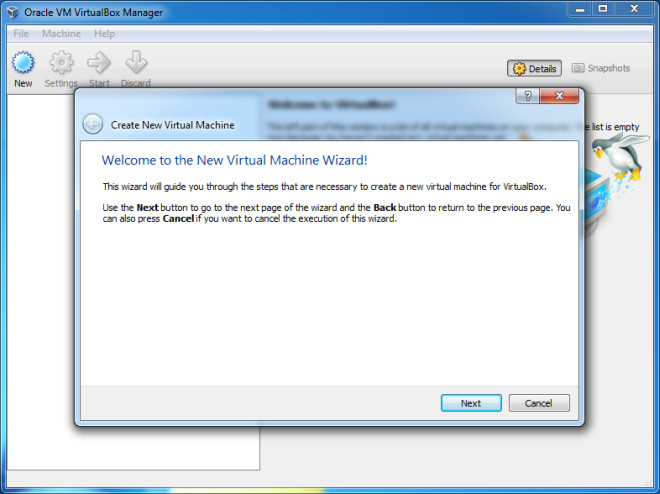This screenshot has height=494, width=660.
Task: Minimize the VirtualBox Manager window
Action: pyautogui.click(x=580, y=9)
